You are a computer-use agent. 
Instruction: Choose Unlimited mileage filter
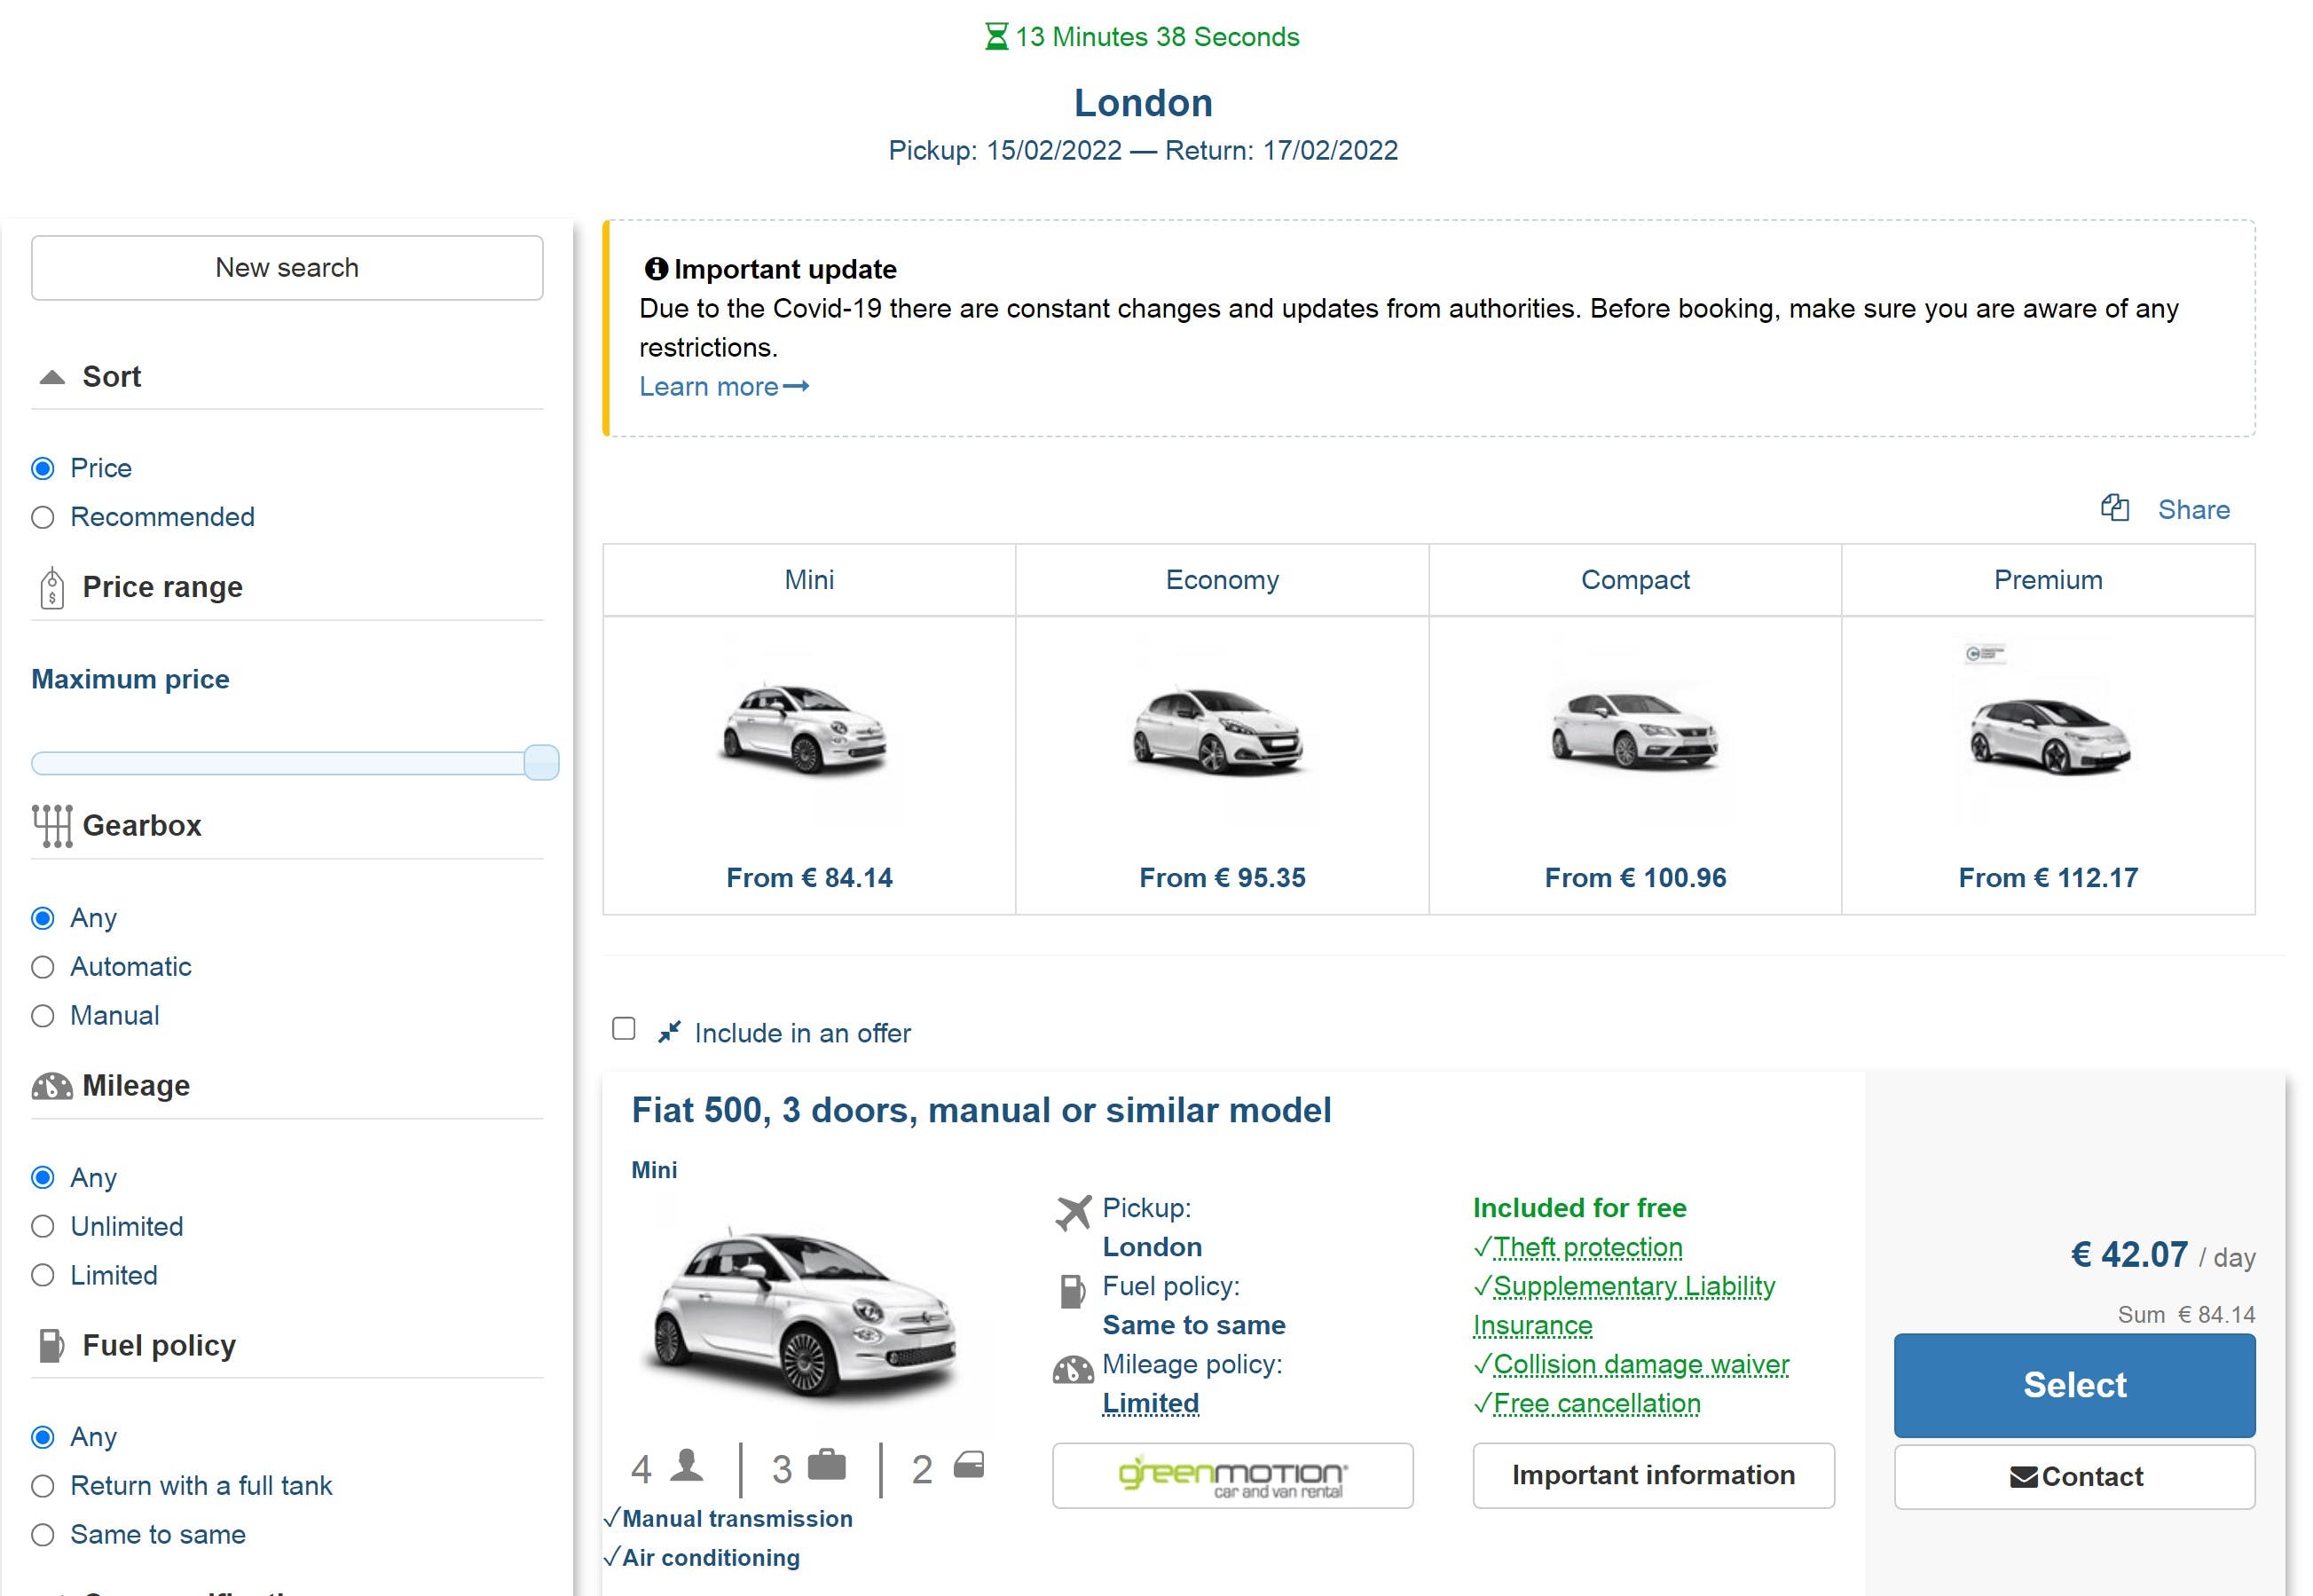click(43, 1227)
